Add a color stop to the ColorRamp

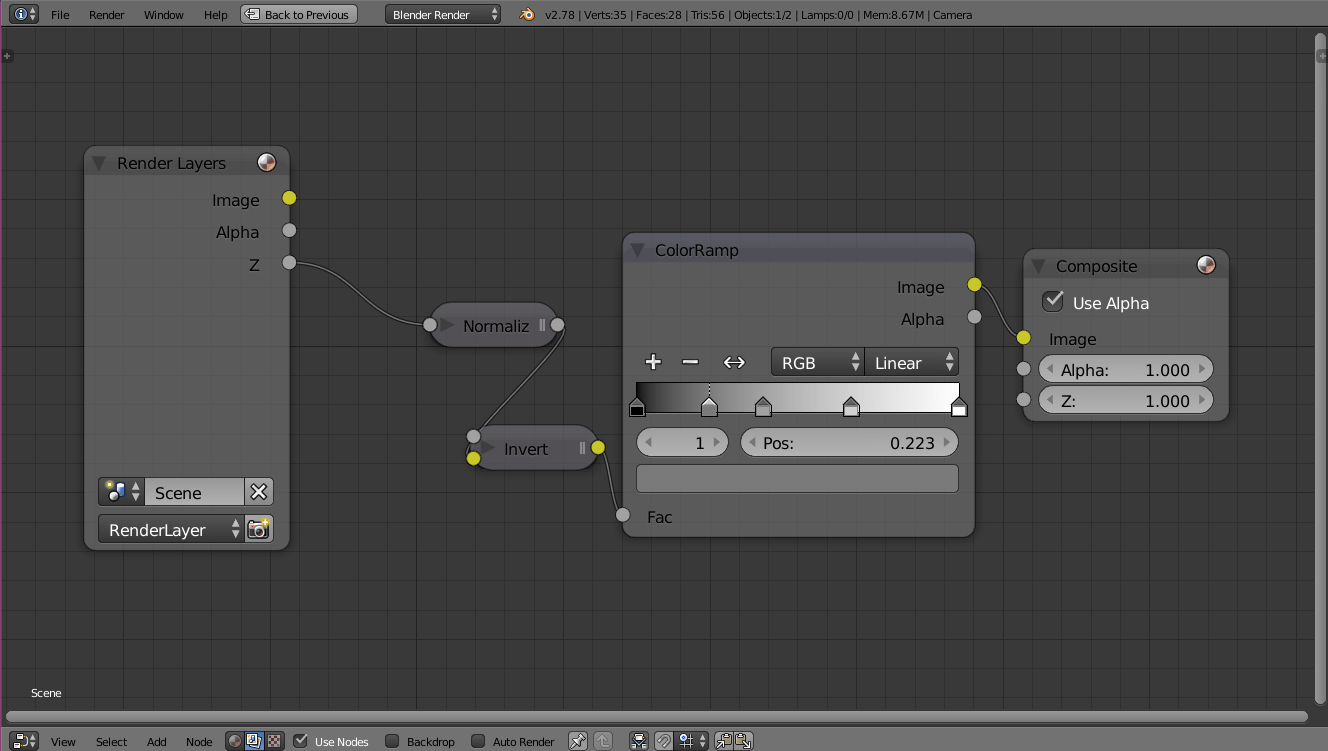pos(653,362)
